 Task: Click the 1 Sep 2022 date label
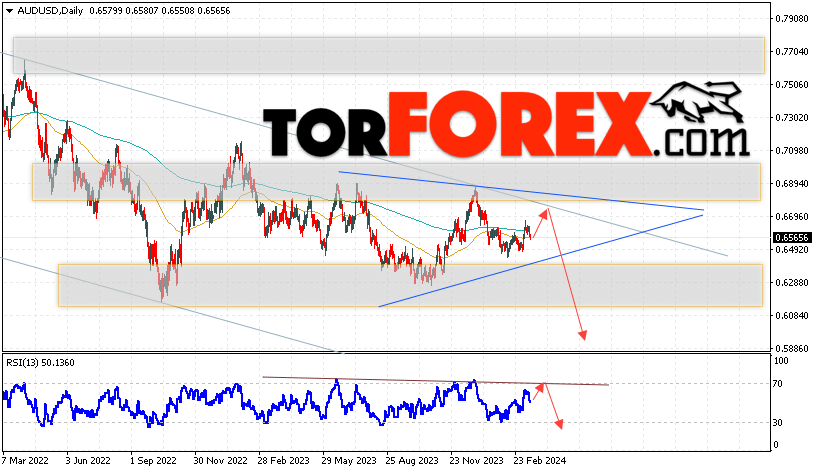[153, 461]
